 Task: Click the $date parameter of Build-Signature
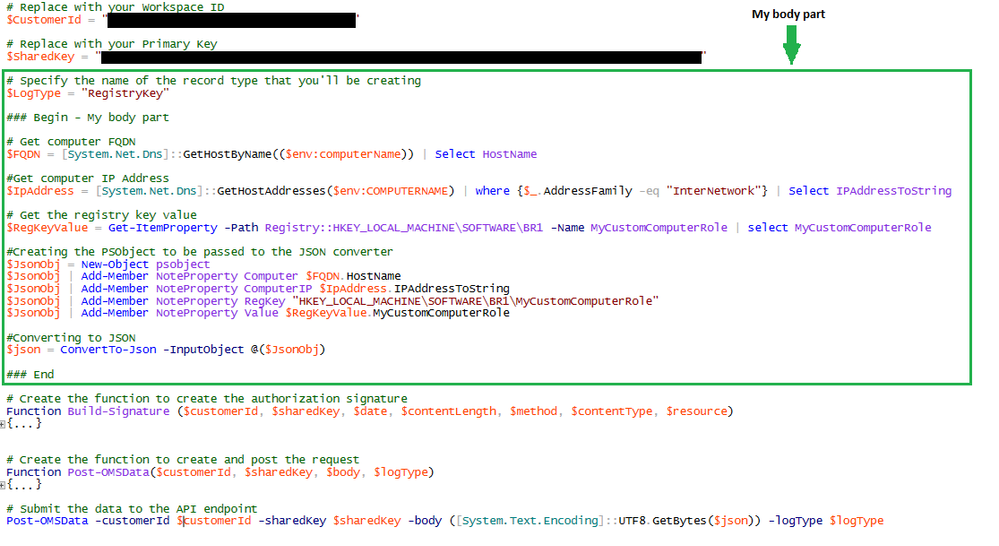tap(370, 412)
